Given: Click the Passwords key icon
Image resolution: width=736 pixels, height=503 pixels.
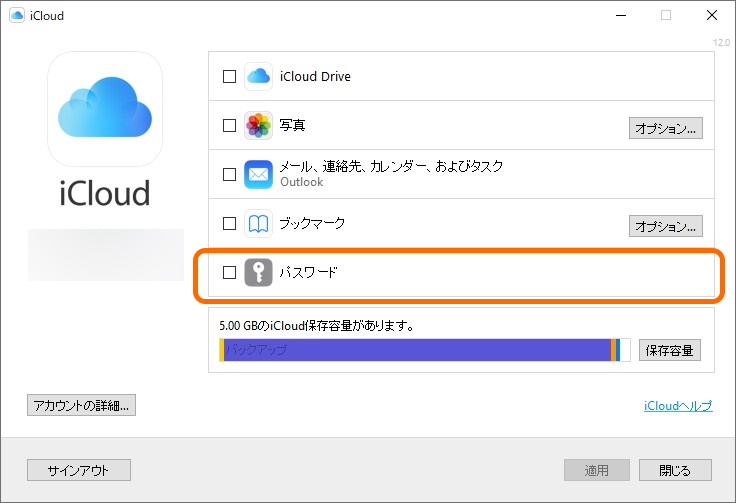Looking at the screenshot, I should [x=258, y=272].
